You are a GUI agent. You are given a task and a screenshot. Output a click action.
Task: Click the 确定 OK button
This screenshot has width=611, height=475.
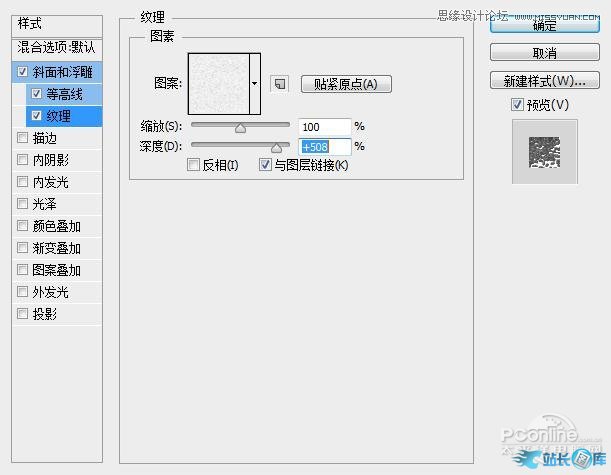pyautogui.click(x=544, y=27)
